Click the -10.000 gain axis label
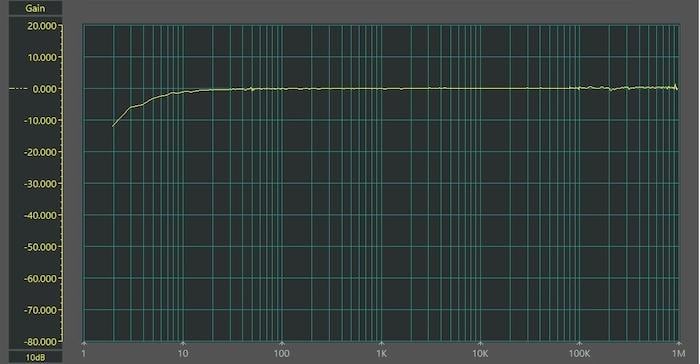 point(41,121)
